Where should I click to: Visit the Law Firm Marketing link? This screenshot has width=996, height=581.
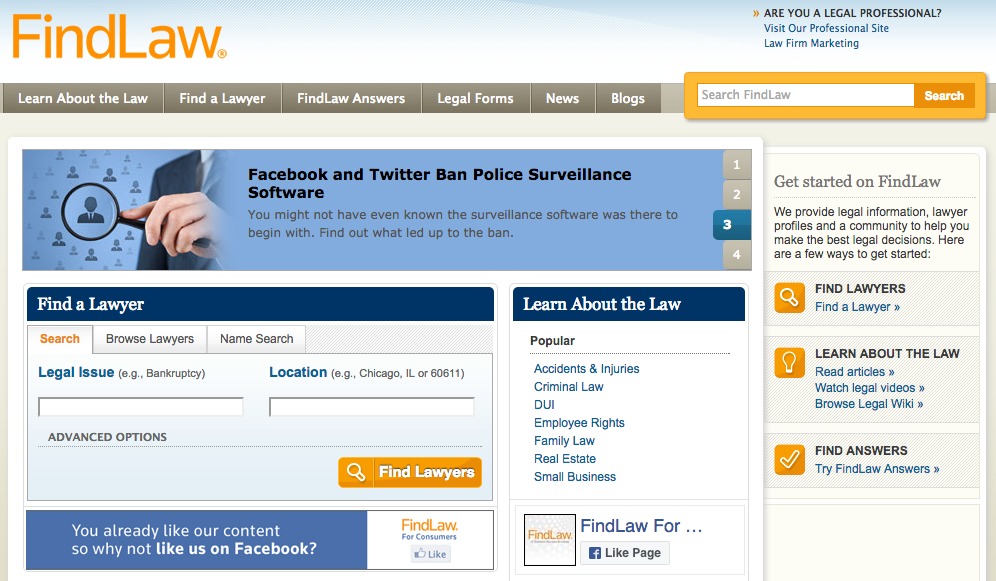click(810, 43)
